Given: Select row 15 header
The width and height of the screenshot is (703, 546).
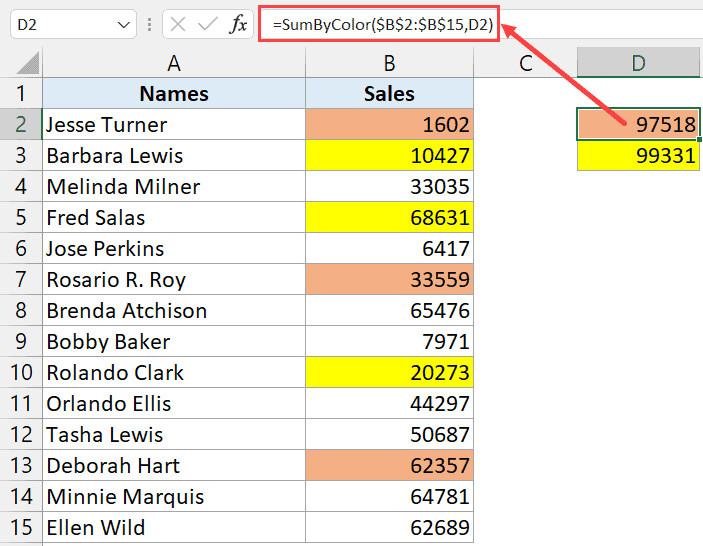Looking at the screenshot, I should pyautogui.click(x=21, y=528).
